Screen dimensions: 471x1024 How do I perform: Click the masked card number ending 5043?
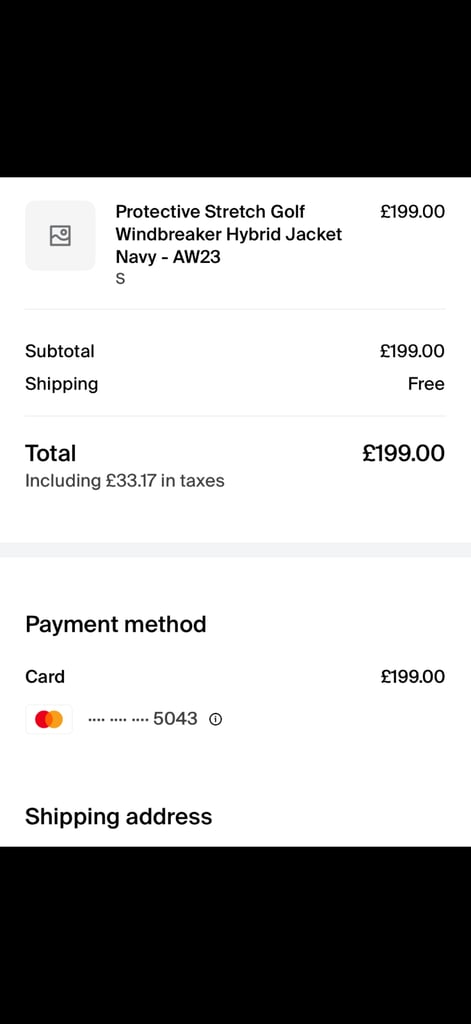[x=142, y=719]
